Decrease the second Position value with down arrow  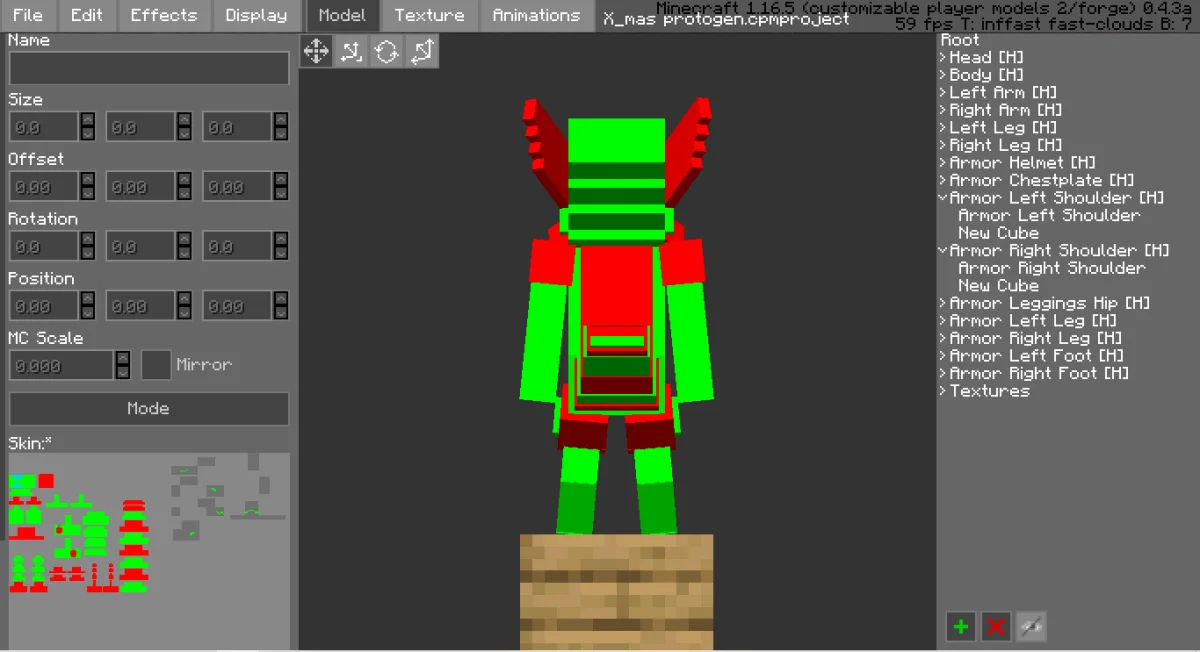(184, 312)
